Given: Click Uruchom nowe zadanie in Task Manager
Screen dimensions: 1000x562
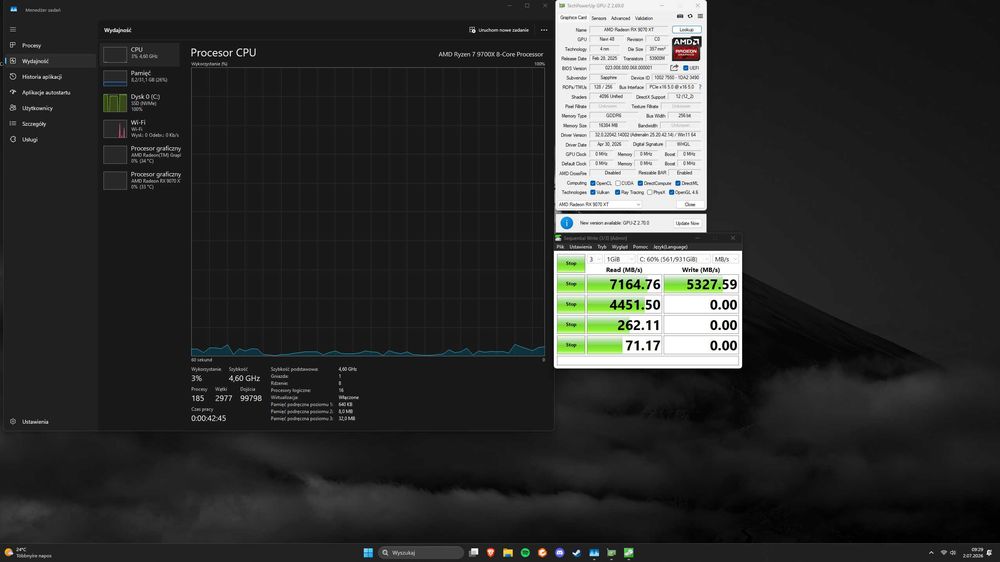Looking at the screenshot, I should tap(499, 30).
